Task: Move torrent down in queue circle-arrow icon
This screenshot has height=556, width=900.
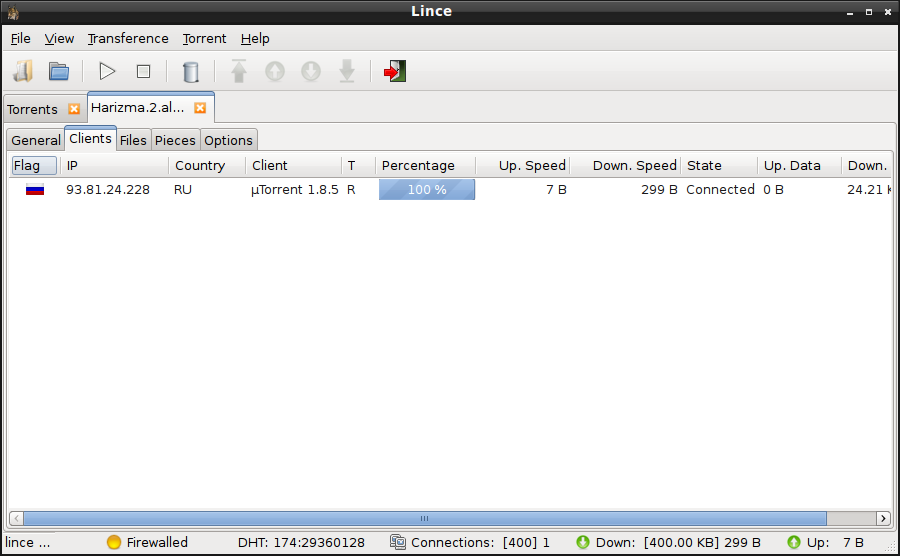Action: [311, 71]
